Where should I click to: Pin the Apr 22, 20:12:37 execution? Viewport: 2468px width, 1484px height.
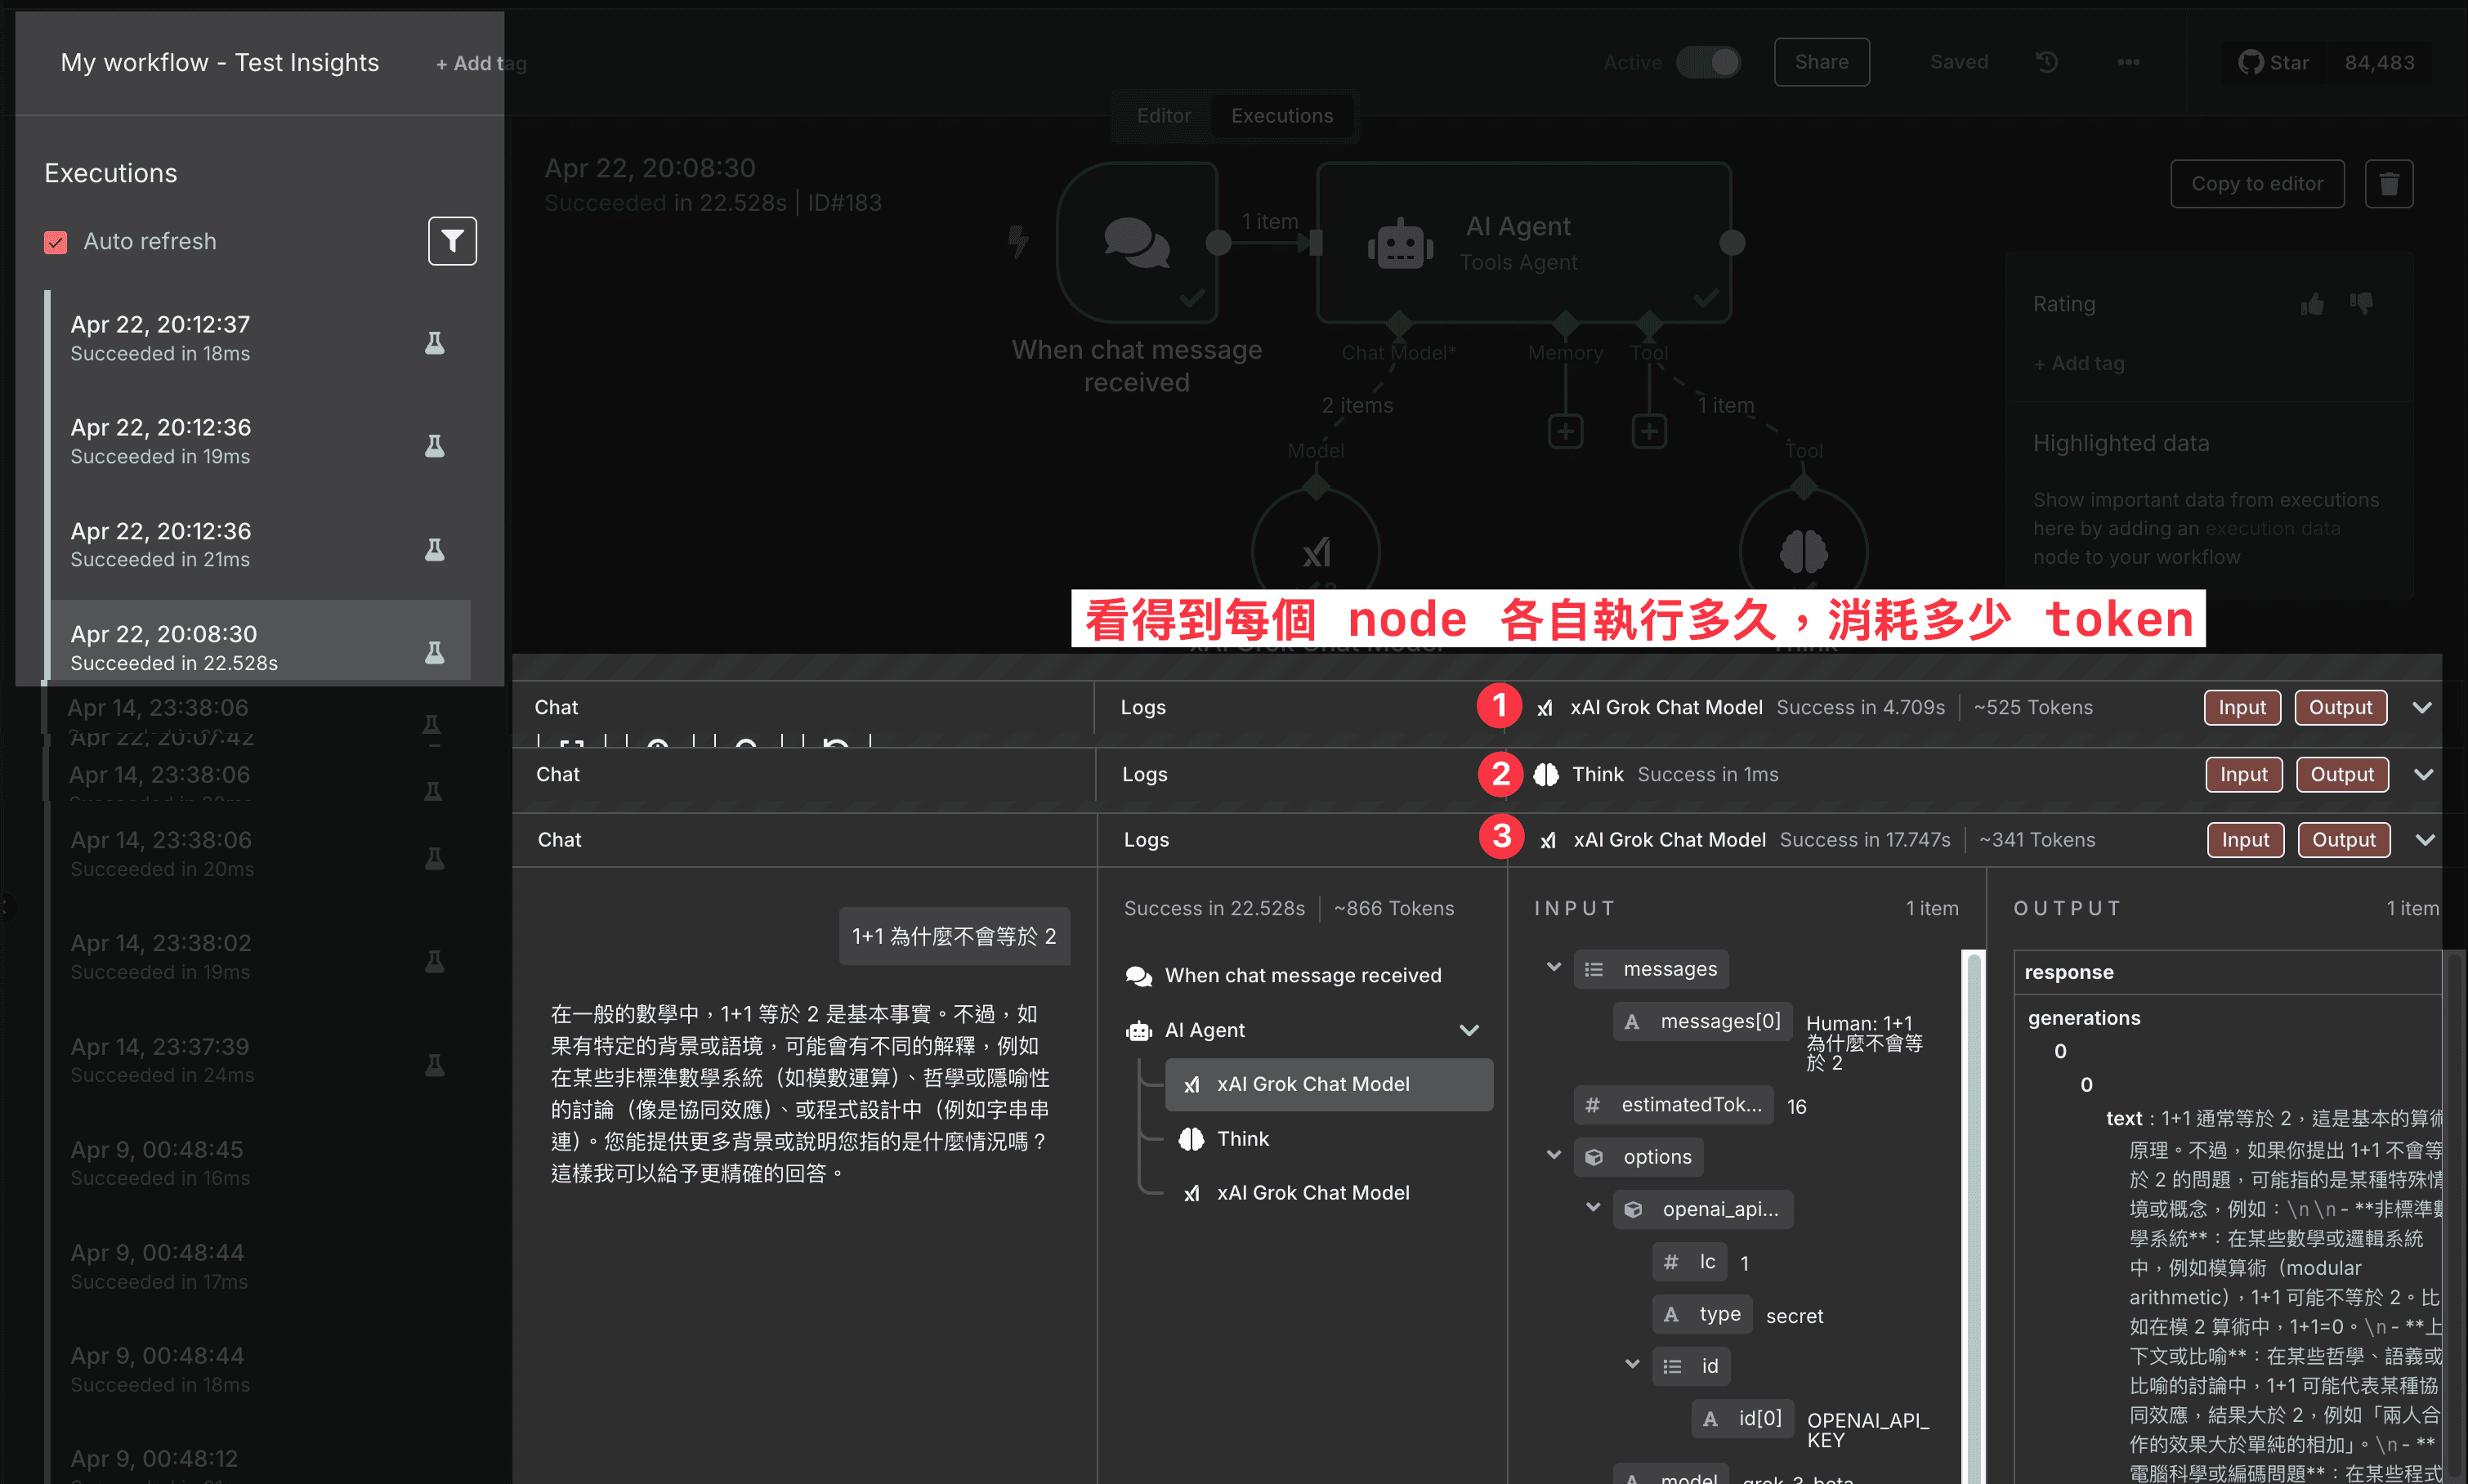coord(434,342)
